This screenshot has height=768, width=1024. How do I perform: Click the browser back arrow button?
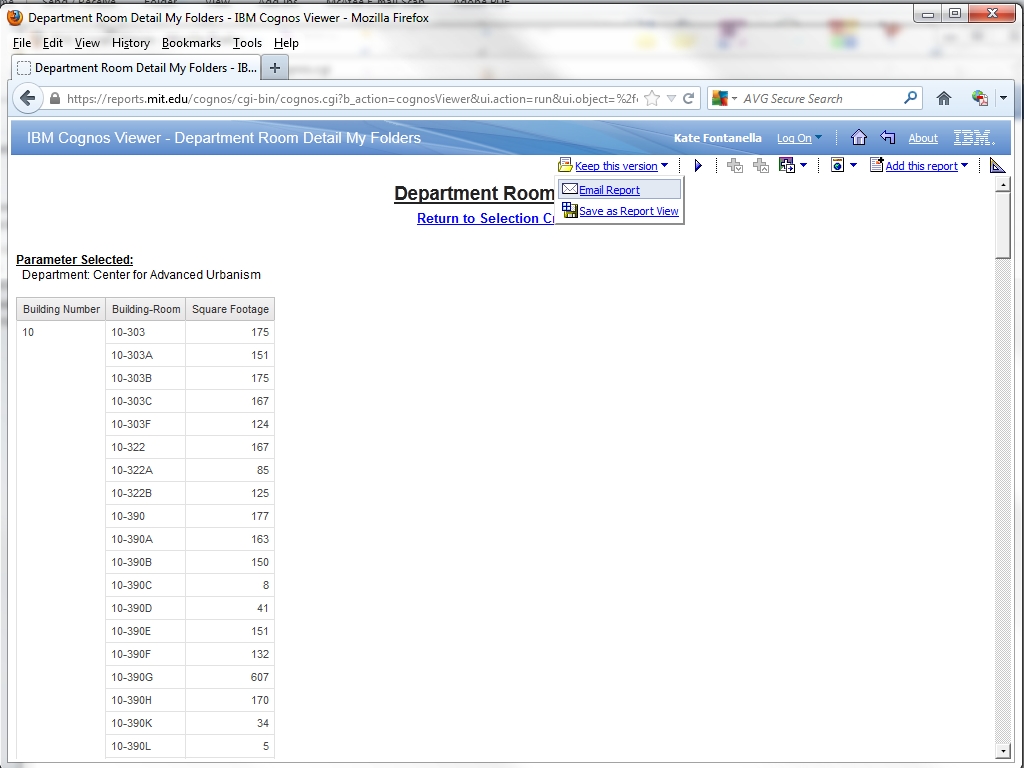[28, 98]
